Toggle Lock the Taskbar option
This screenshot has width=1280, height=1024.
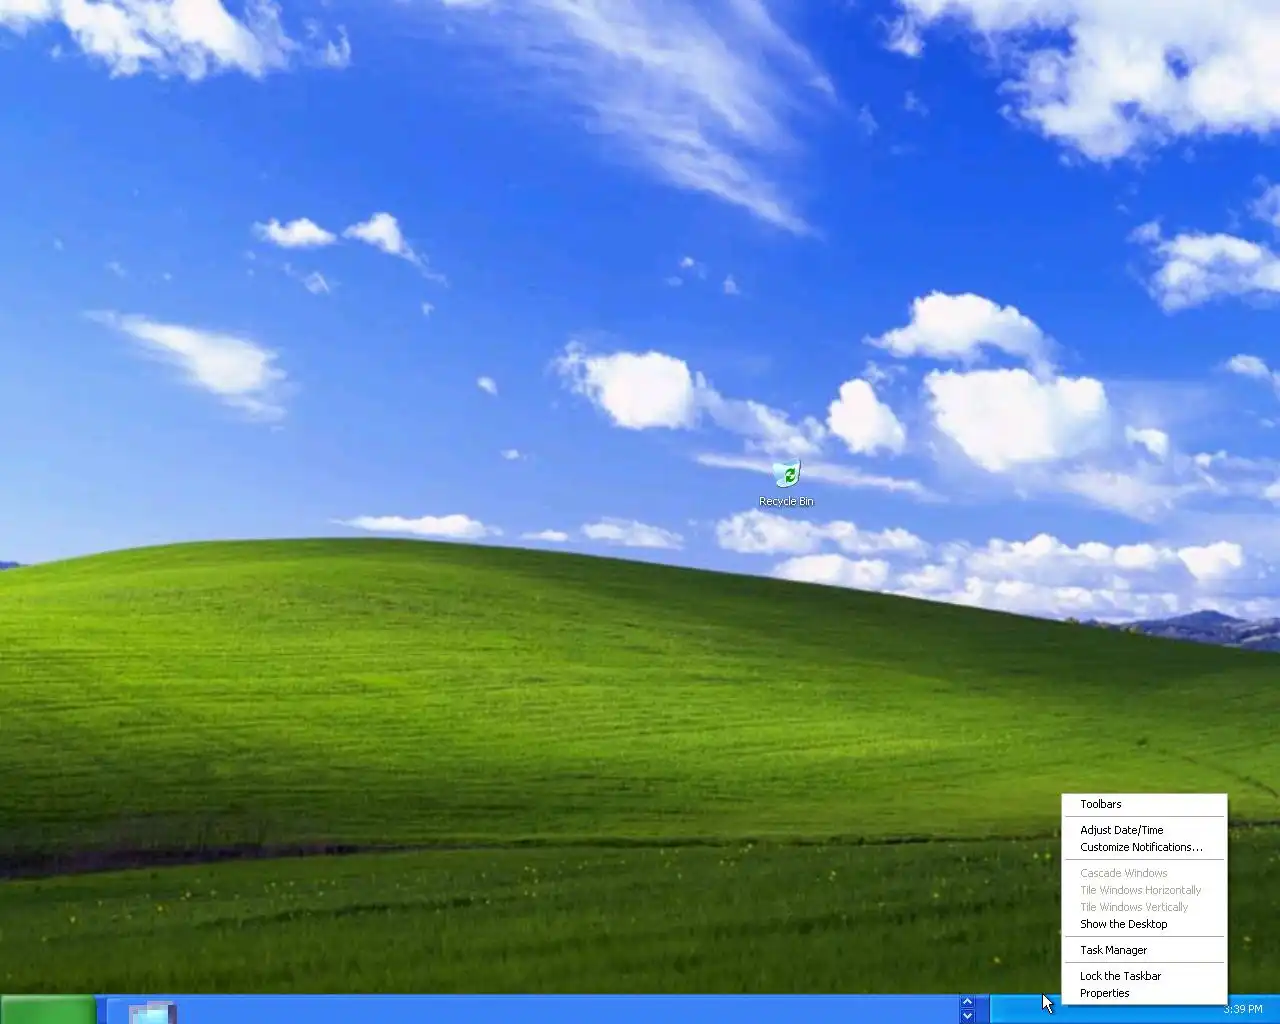click(x=1144, y=976)
